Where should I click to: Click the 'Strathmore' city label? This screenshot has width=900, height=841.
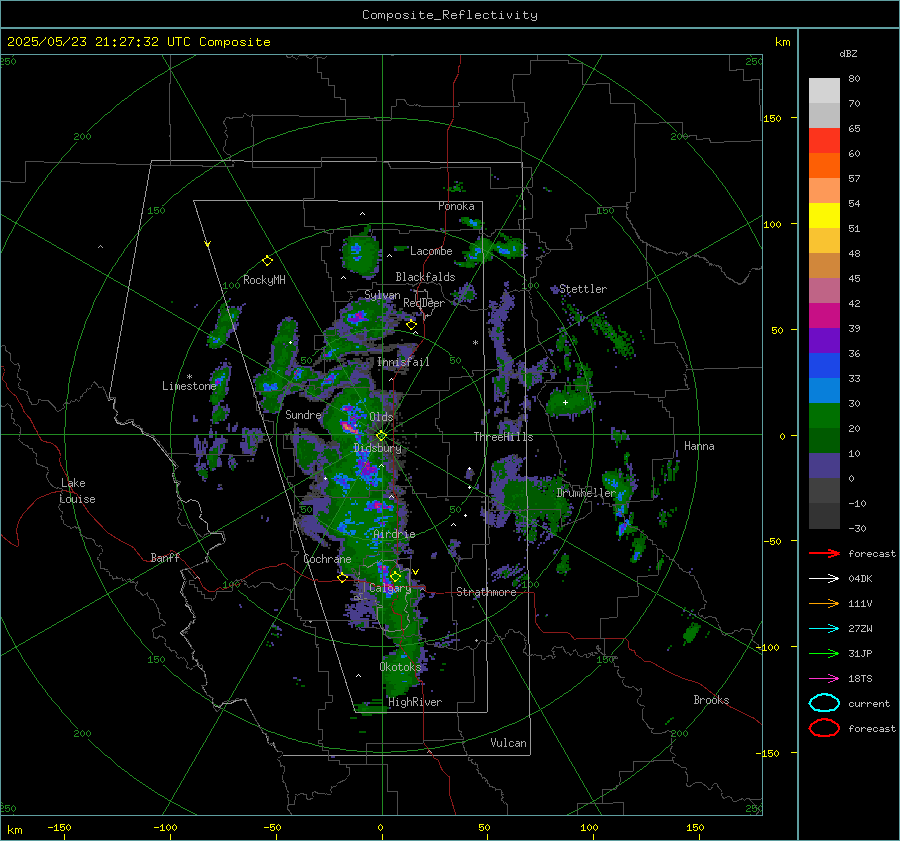click(486, 592)
